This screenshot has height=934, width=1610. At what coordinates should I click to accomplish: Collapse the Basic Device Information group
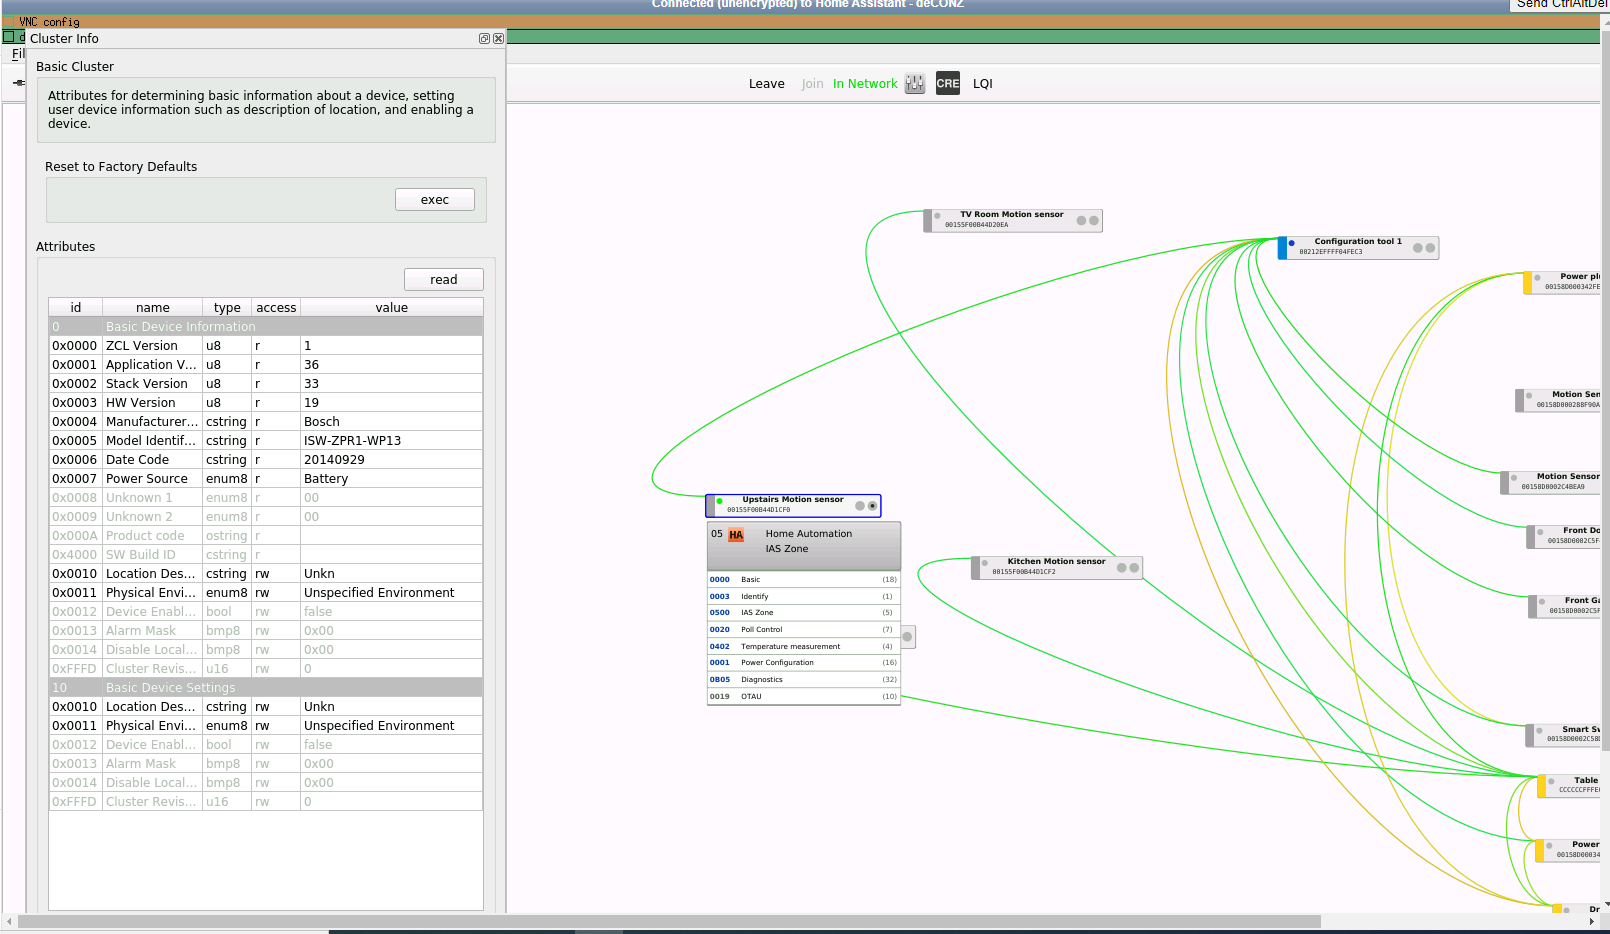266,327
